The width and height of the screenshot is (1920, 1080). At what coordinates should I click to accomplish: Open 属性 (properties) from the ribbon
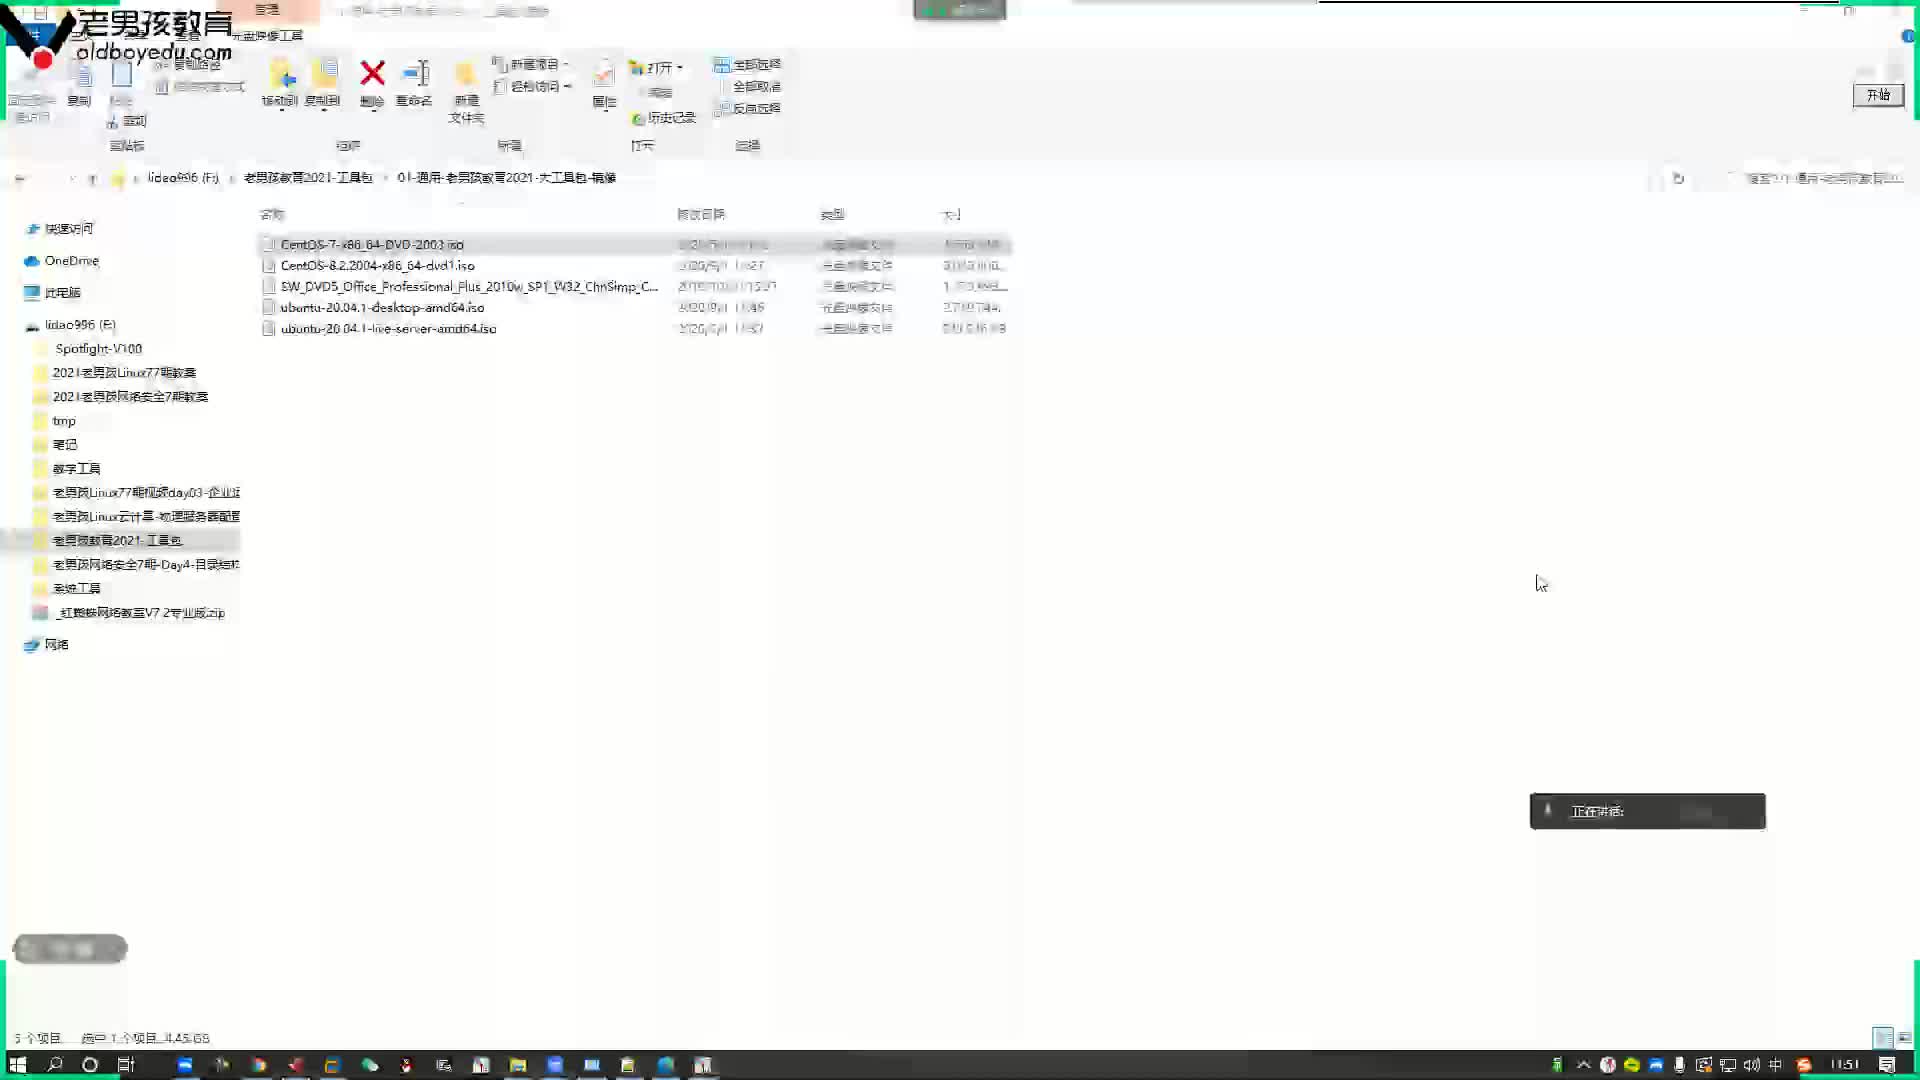point(604,83)
